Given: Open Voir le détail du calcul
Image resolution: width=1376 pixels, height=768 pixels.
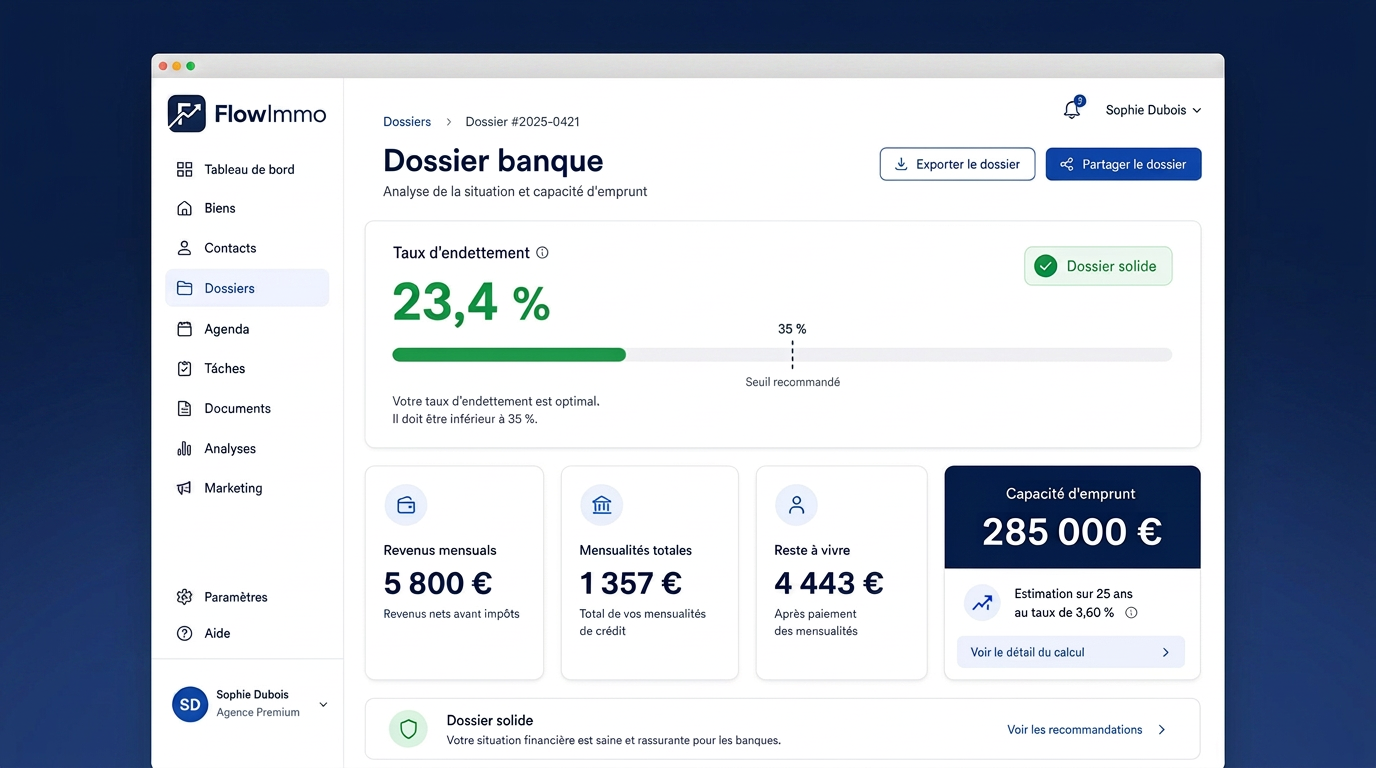Looking at the screenshot, I should coord(1071,652).
